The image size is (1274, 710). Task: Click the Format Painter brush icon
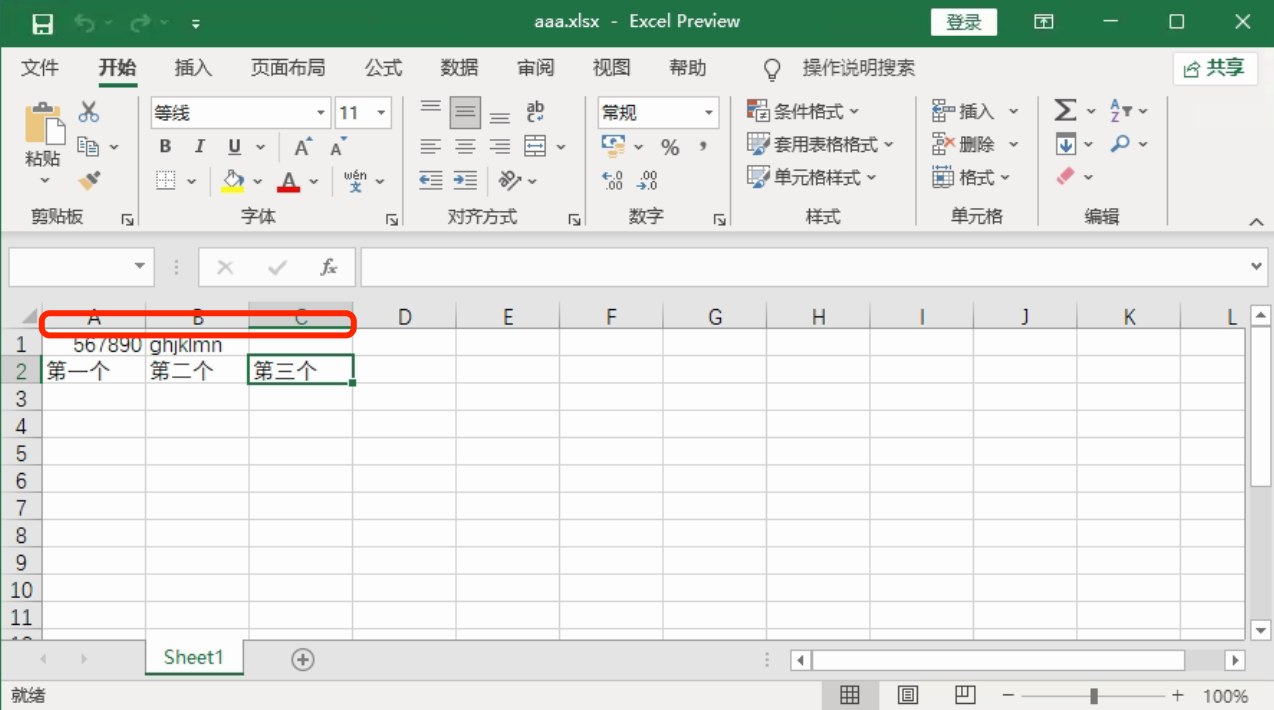[89, 181]
